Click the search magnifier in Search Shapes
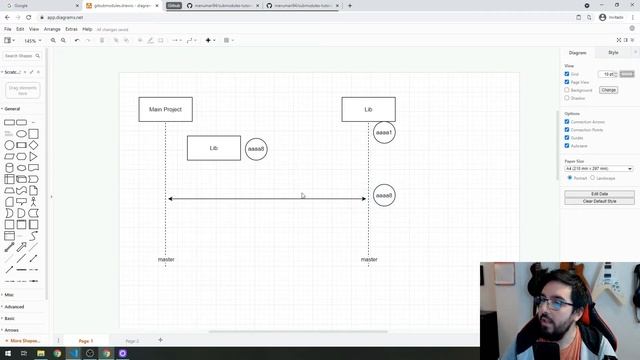The height and width of the screenshot is (360, 640). pos(38,56)
